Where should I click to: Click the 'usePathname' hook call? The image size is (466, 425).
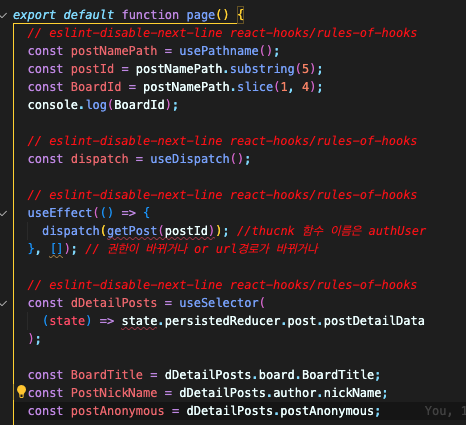pos(219,51)
